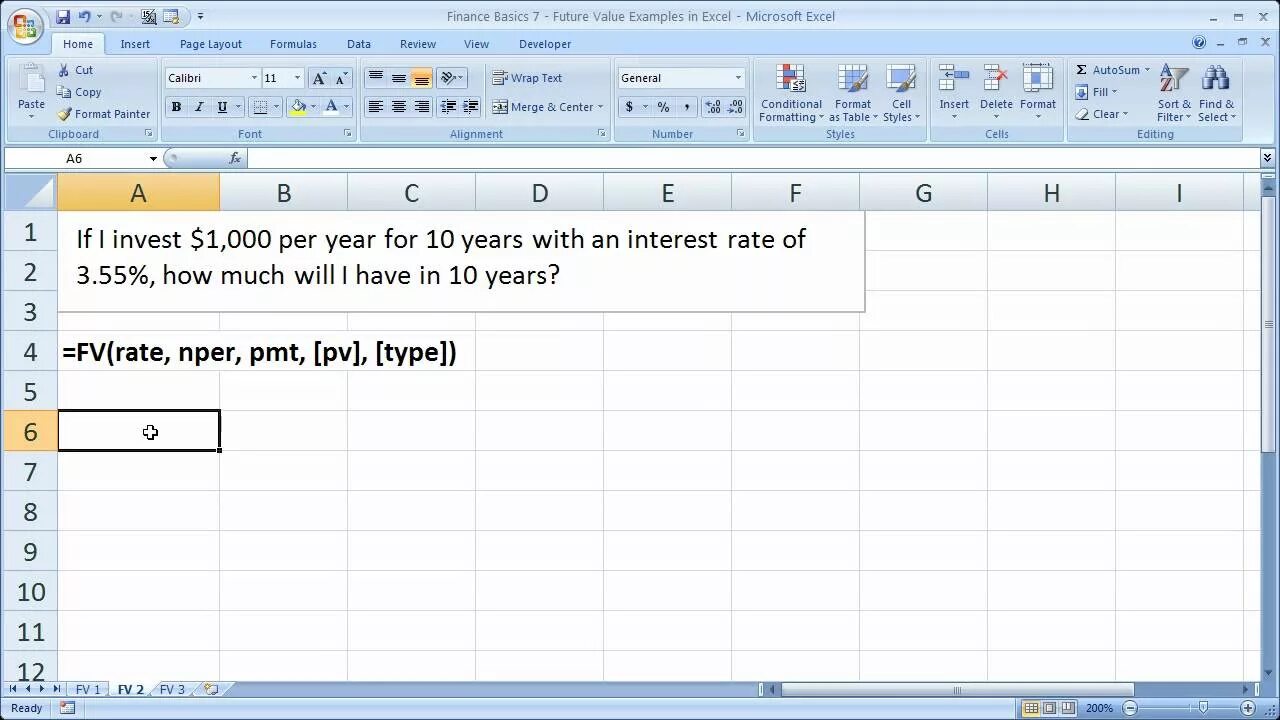Increase font size with Grow Font
Screen dimensions: 1280x720
tap(320, 78)
